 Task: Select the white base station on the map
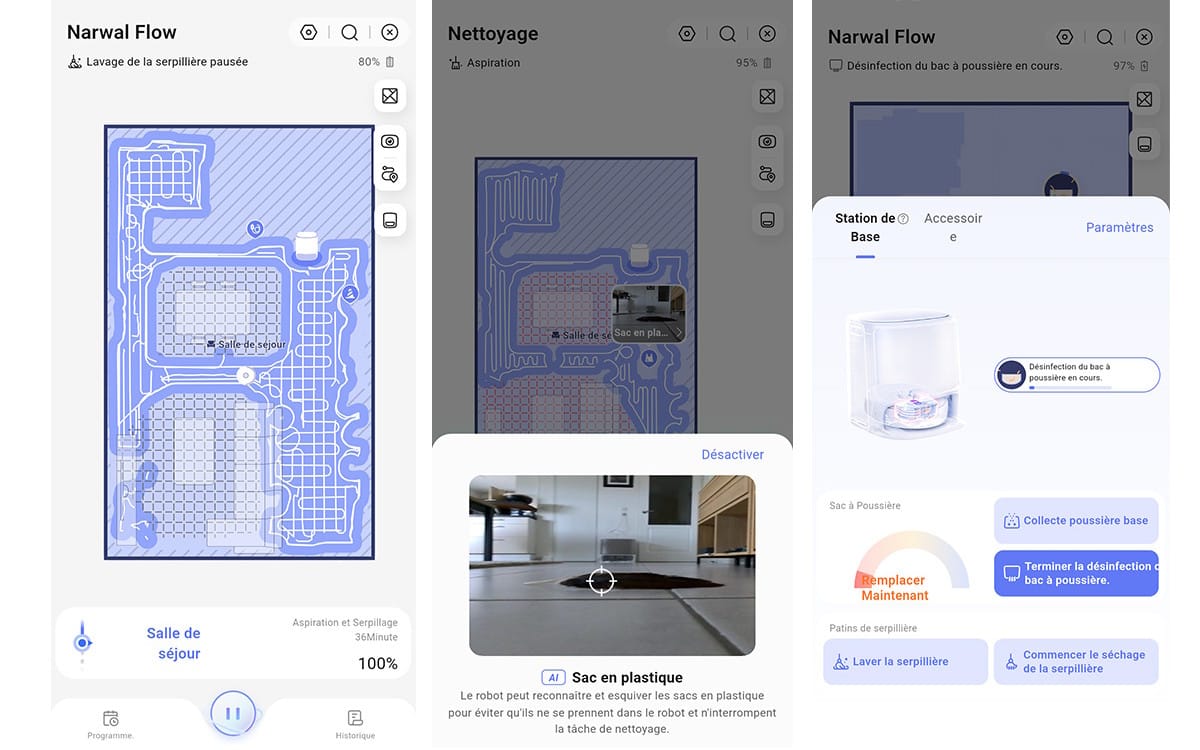click(307, 247)
